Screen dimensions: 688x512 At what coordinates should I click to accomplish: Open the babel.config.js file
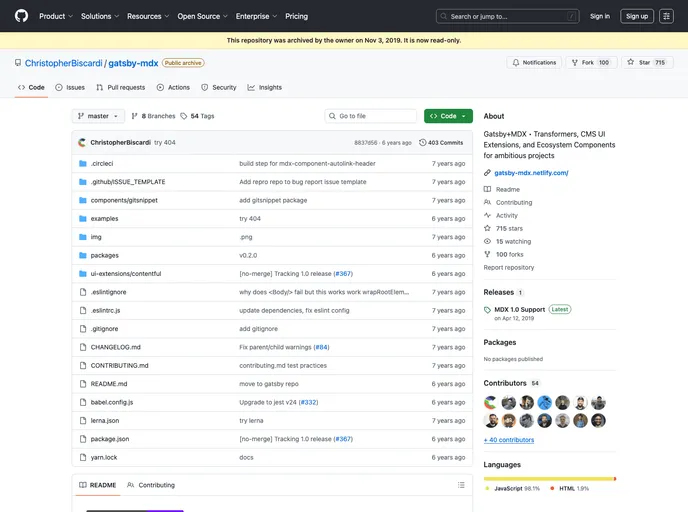click(112, 403)
